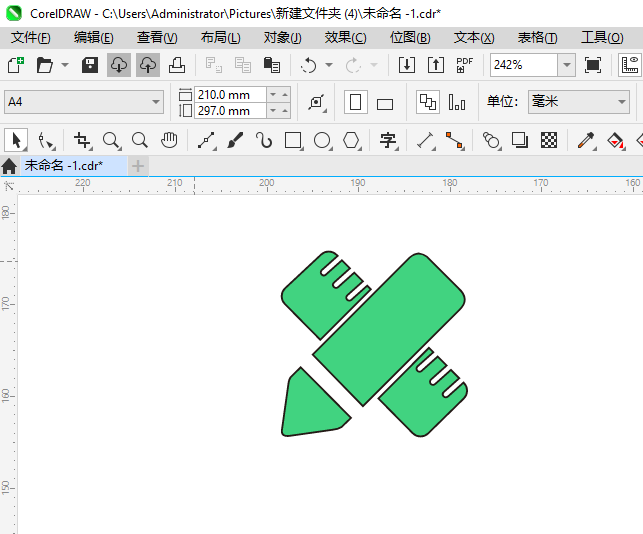Select the Blend effects tool
Image resolution: width=643 pixels, height=534 pixels.
pyautogui.click(x=491, y=140)
